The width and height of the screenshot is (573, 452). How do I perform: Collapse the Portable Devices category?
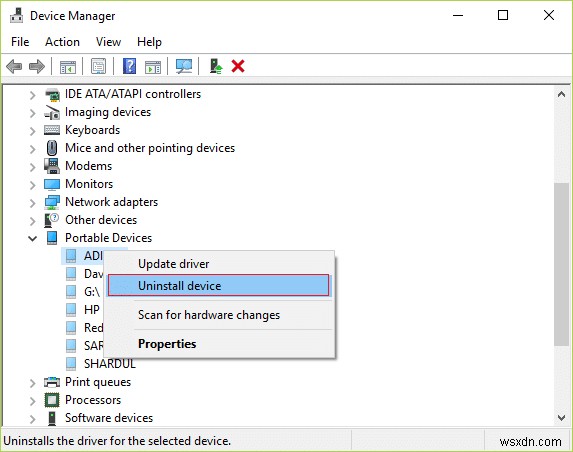tap(33, 239)
